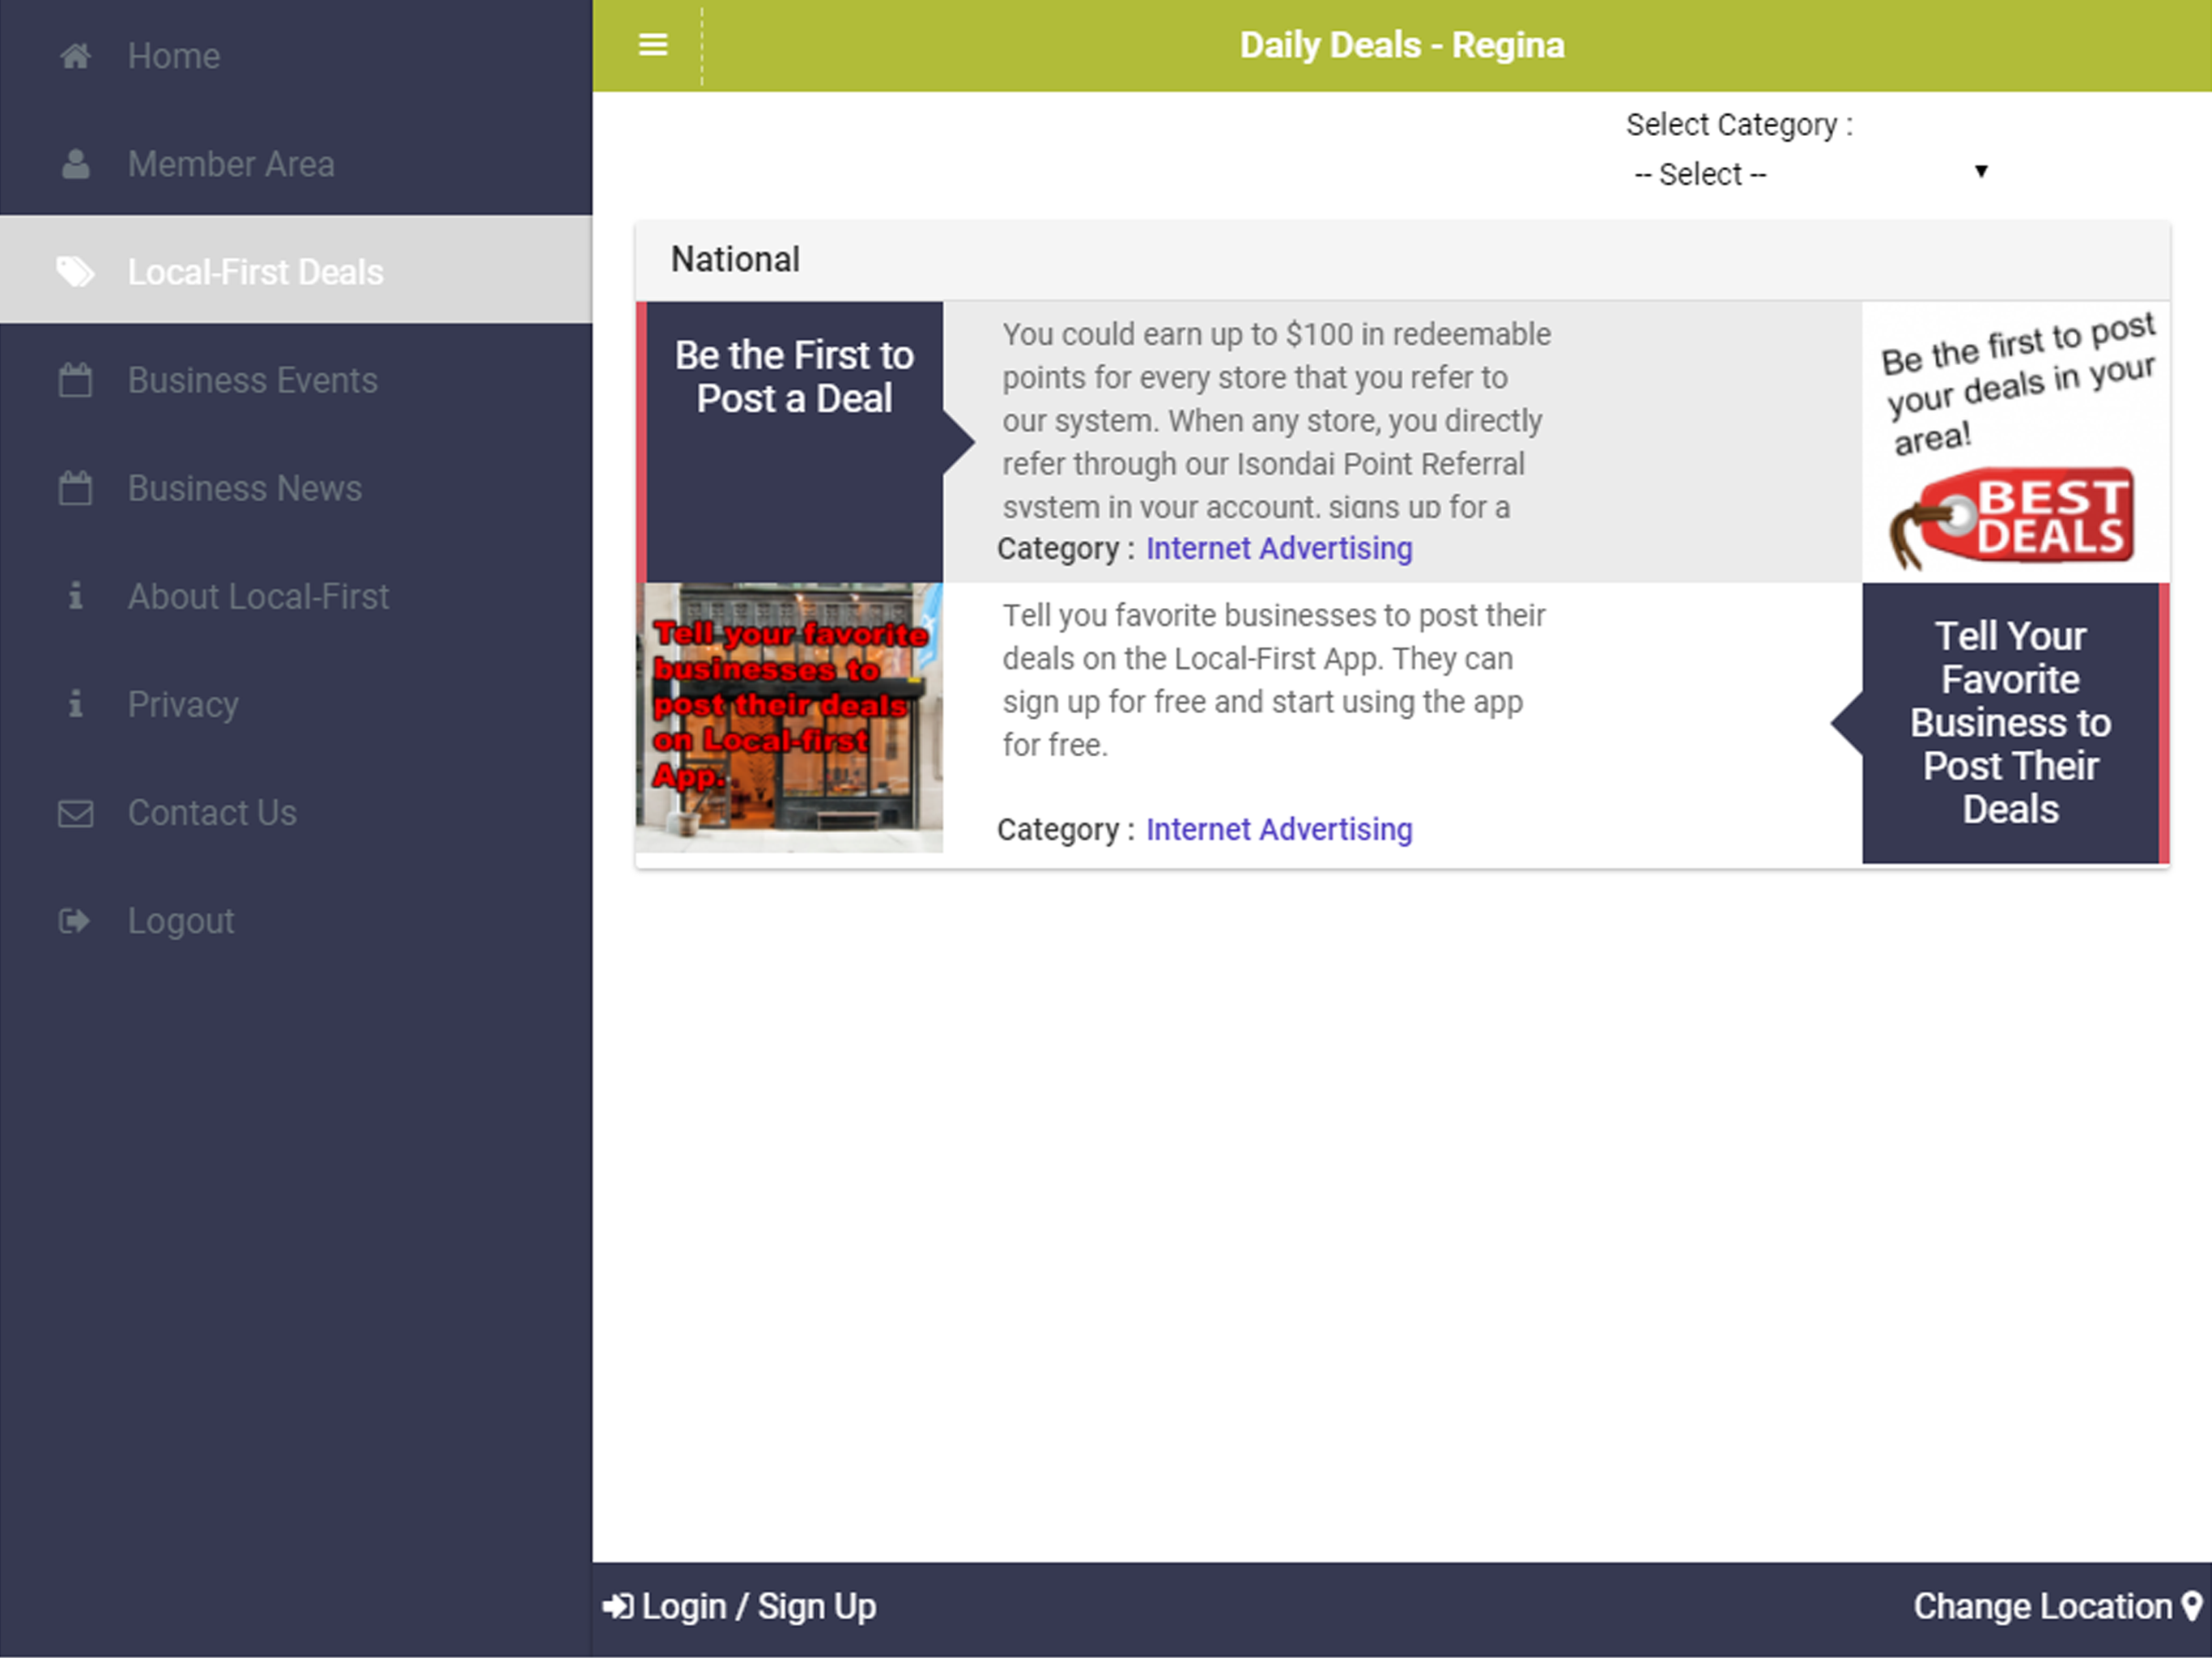Image resolution: width=2212 pixels, height=1658 pixels.
Task: Click the About Local-First info icon
Action: tap(75, 596)
